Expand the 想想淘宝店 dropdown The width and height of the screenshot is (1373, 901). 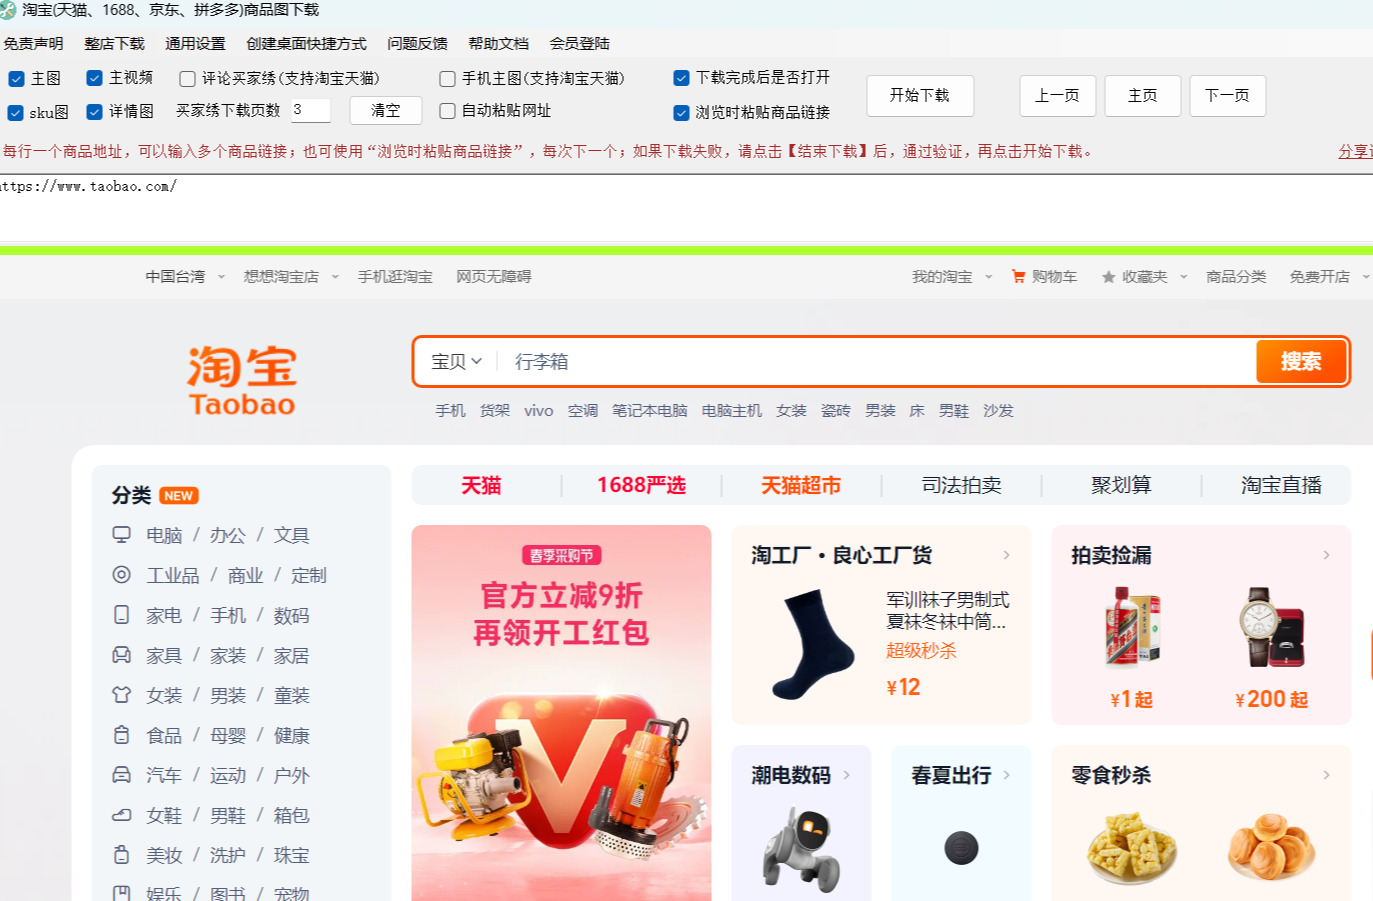click(x=291, y=277)
